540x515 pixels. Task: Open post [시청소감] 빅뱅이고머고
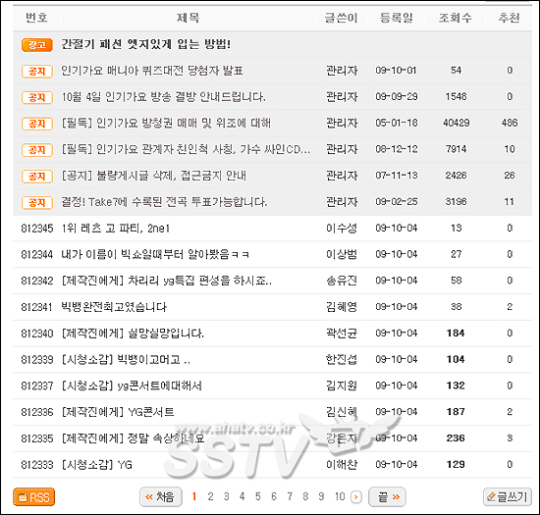pyautogui.click(x=126, y=360)
